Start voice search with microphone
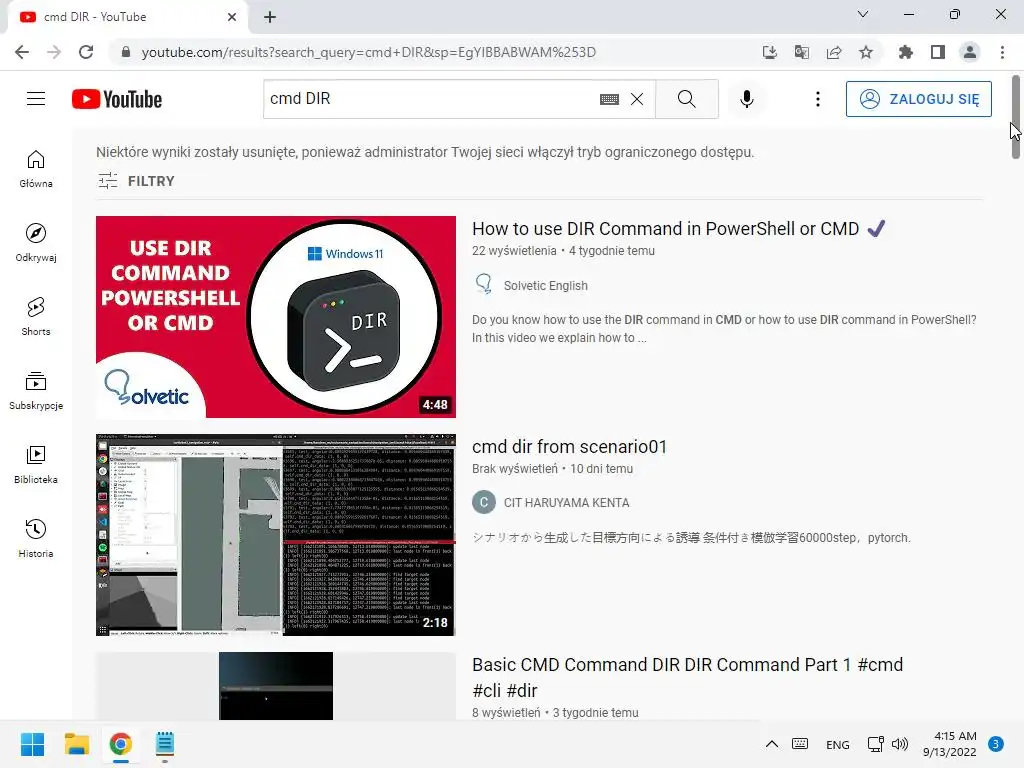The height and width of the screenshot is (768, 1024). point(746,99)
